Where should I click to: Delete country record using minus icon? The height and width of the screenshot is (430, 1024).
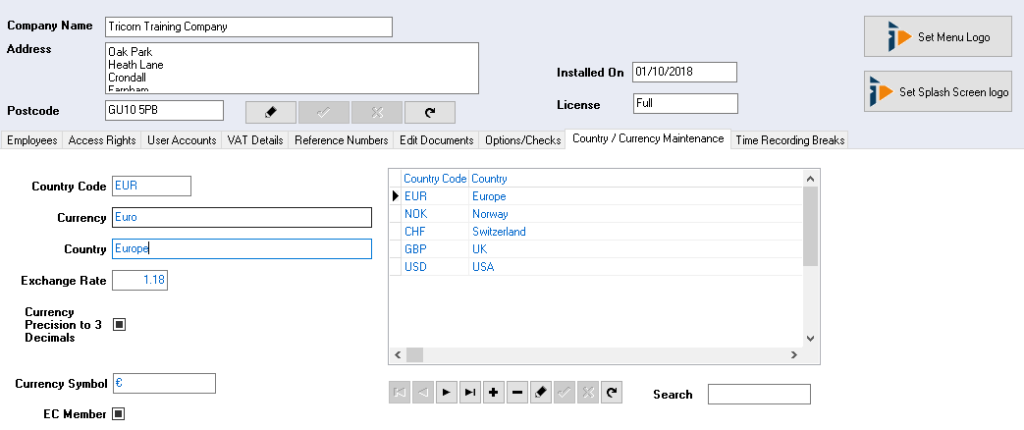[517, 393]
